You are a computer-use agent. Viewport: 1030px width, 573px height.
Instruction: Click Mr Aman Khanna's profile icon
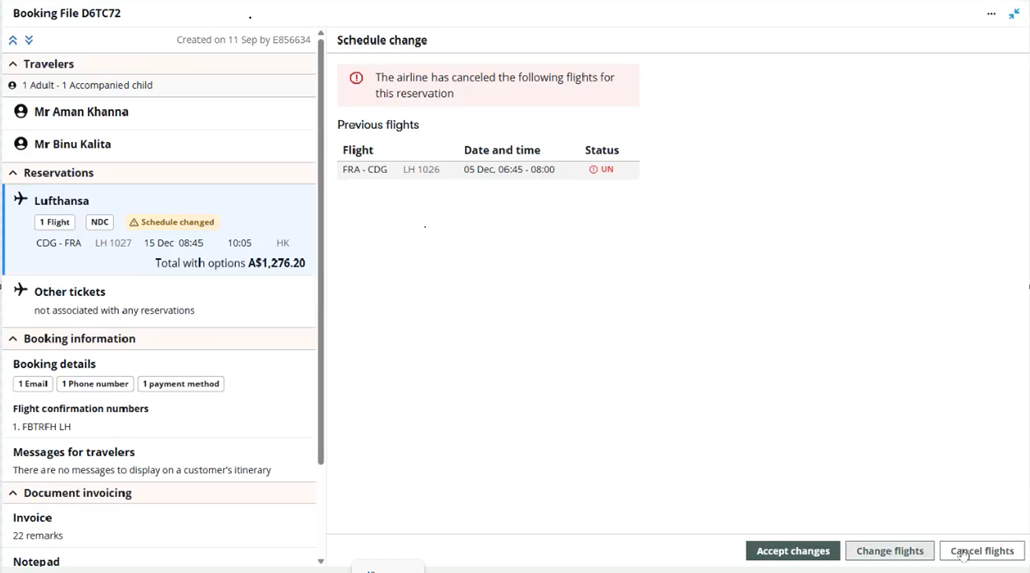21,112
